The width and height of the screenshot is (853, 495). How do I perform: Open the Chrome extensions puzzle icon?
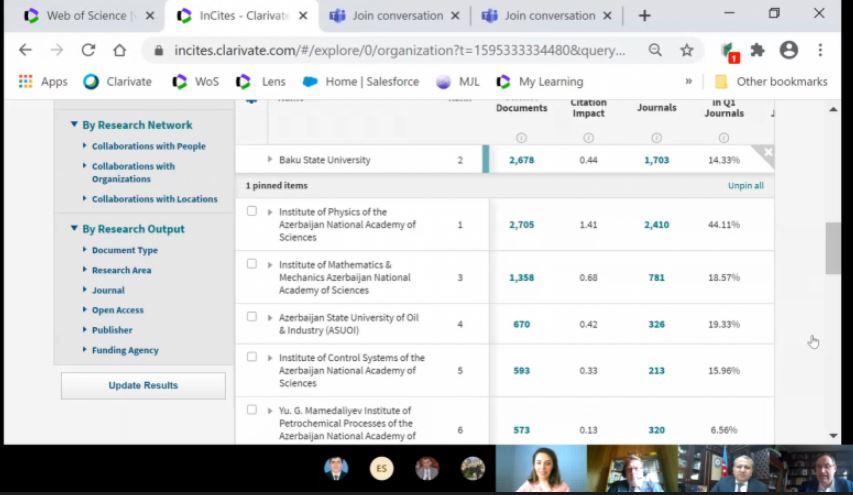[757, 50]
